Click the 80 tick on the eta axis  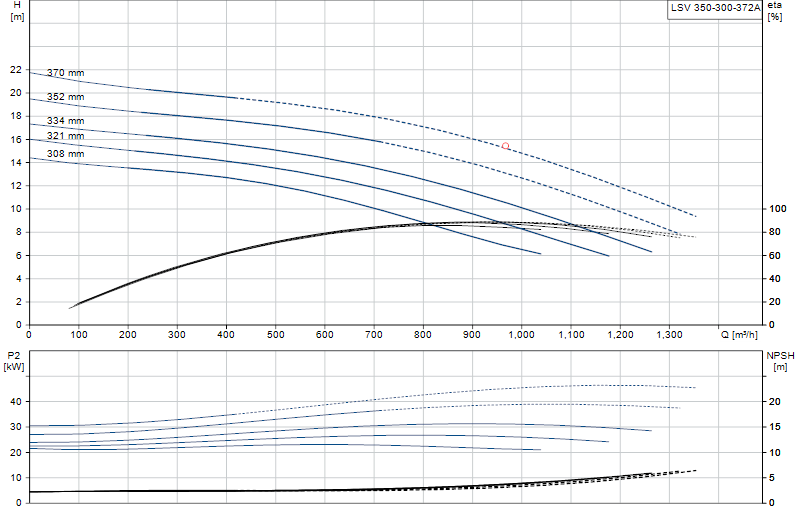pos(774,232)
